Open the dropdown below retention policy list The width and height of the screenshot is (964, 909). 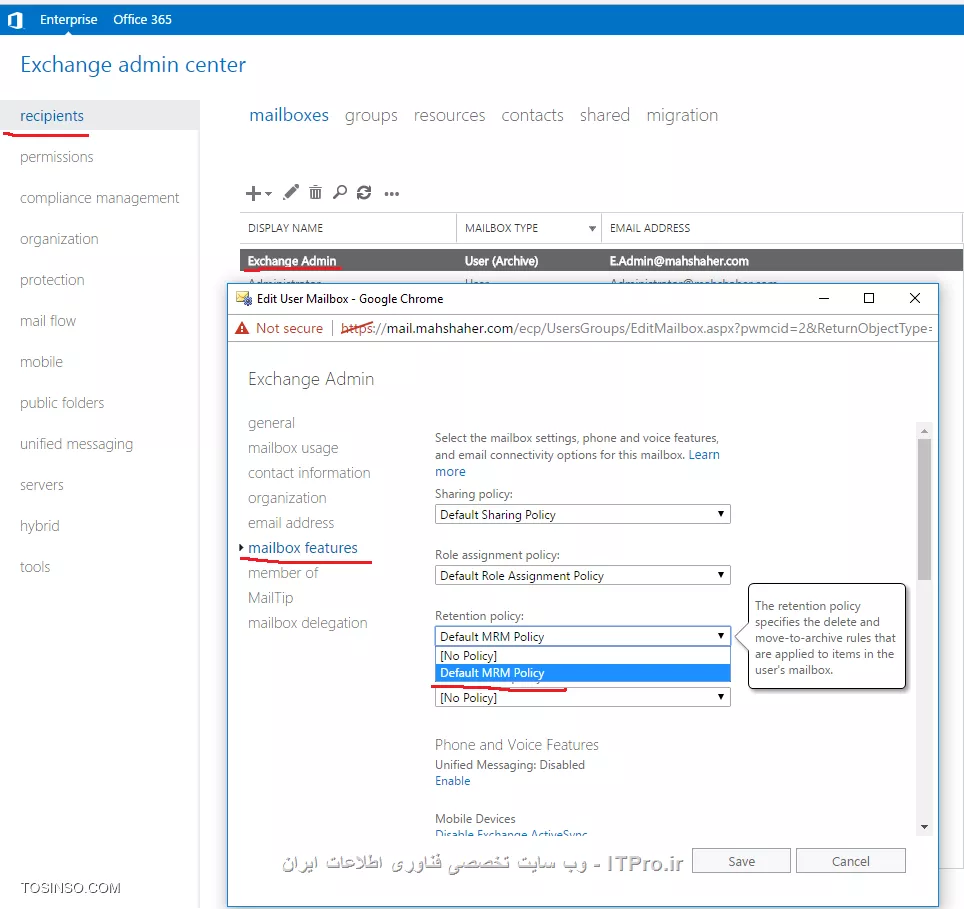(582, 698)
